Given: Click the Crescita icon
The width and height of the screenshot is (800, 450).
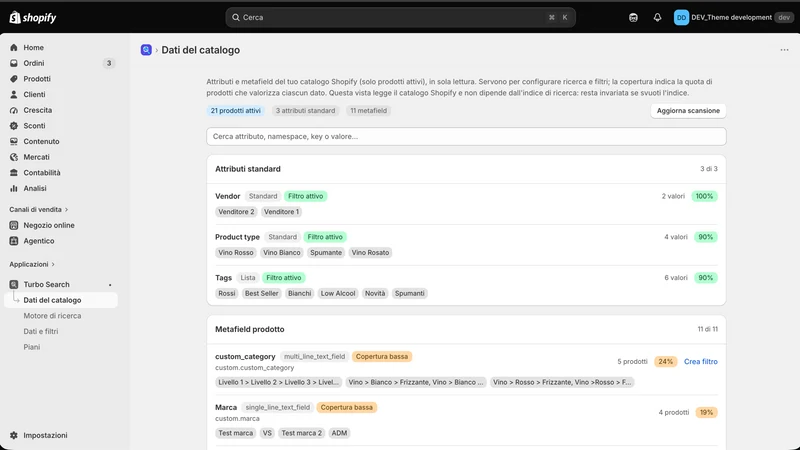Looking at the screenshot, I should 14,110.
